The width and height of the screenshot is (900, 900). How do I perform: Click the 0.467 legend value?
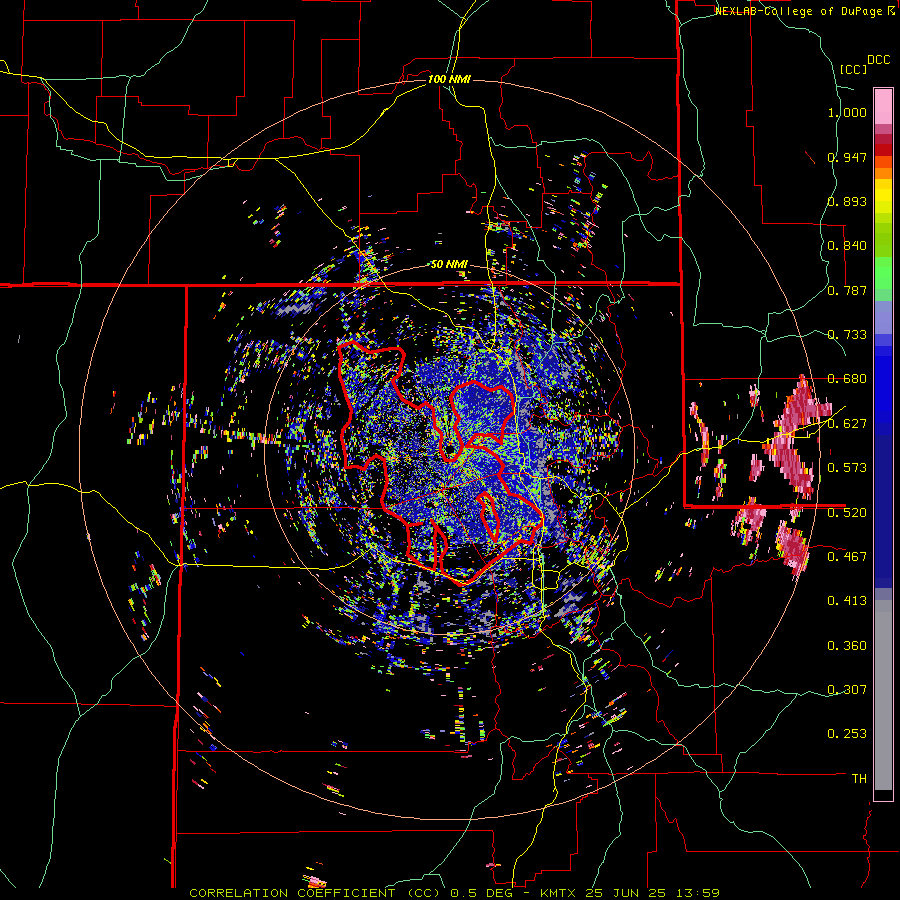(847, 557)
